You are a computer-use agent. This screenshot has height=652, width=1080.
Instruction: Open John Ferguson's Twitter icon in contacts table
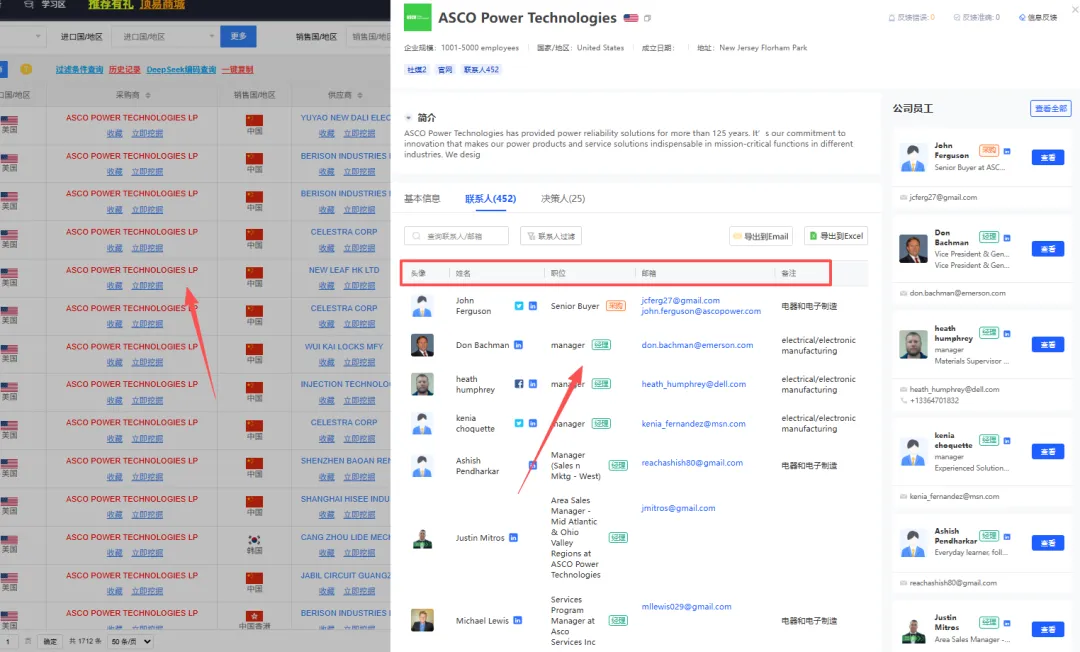click(519, 306)
